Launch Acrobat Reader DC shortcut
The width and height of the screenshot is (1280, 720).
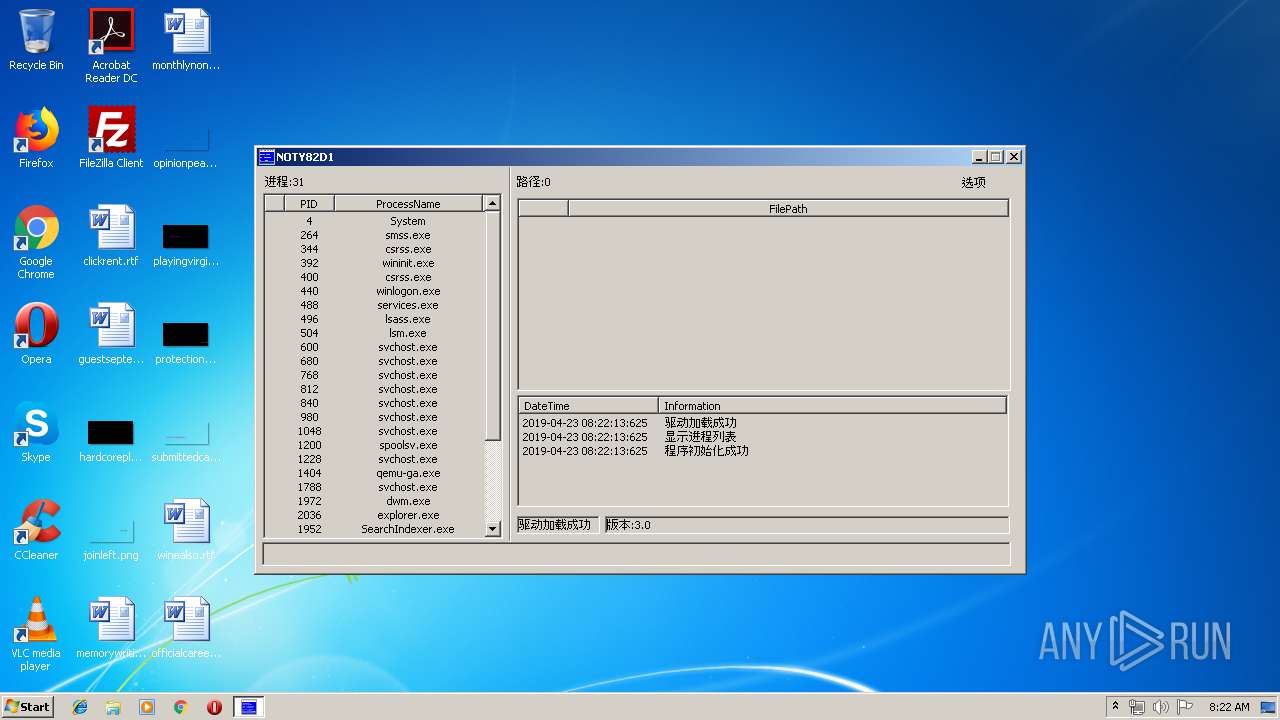point(111,46)
